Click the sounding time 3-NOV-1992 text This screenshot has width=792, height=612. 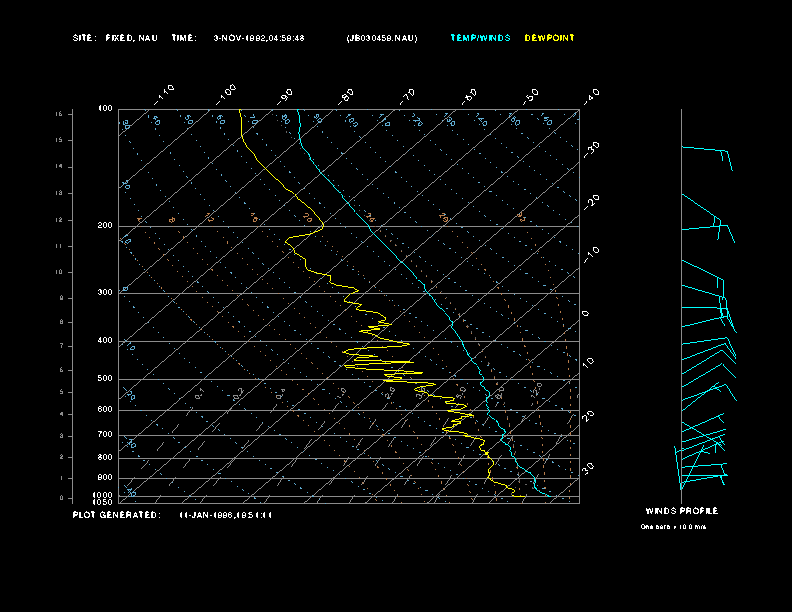259,38
